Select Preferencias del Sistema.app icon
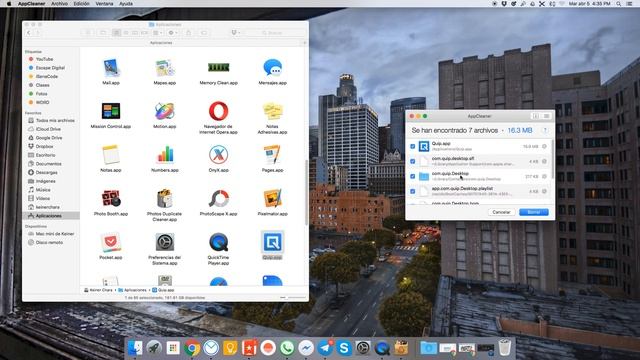This screenshot has height=360, width=640. (164, 242)
